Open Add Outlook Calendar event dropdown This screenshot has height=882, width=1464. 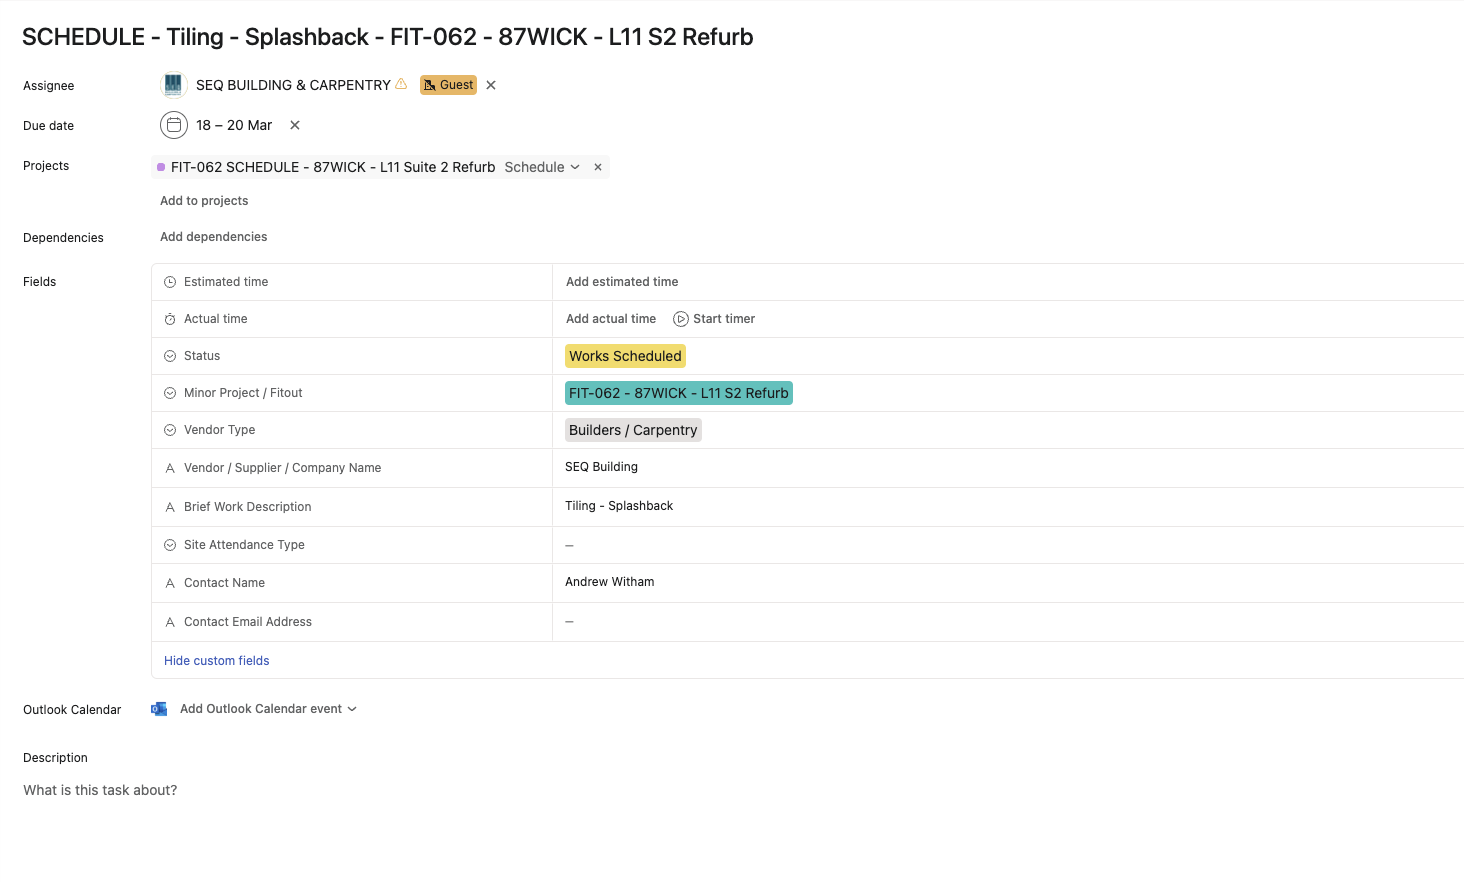pos(268,709)
